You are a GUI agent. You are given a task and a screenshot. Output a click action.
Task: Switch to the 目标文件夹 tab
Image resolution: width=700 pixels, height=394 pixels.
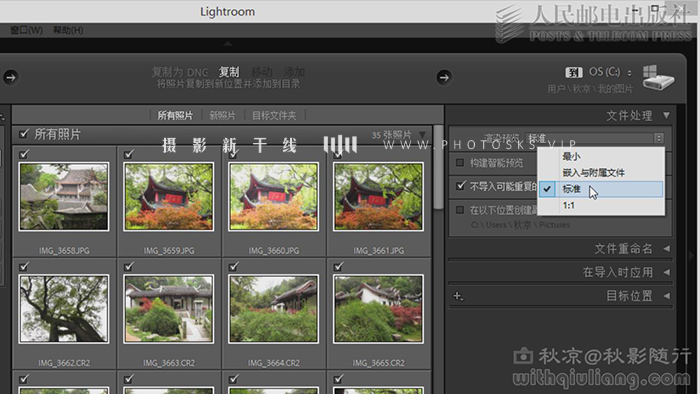pyautogui.click(x=274, y=116)
